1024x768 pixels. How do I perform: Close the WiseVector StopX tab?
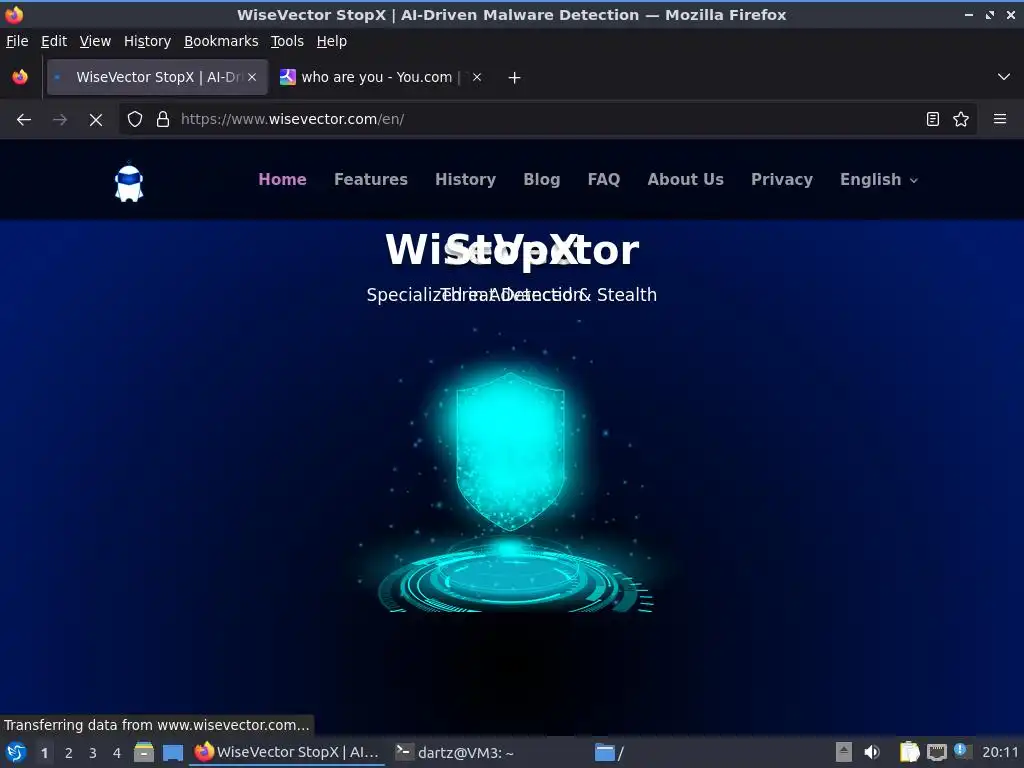[252, 77]
